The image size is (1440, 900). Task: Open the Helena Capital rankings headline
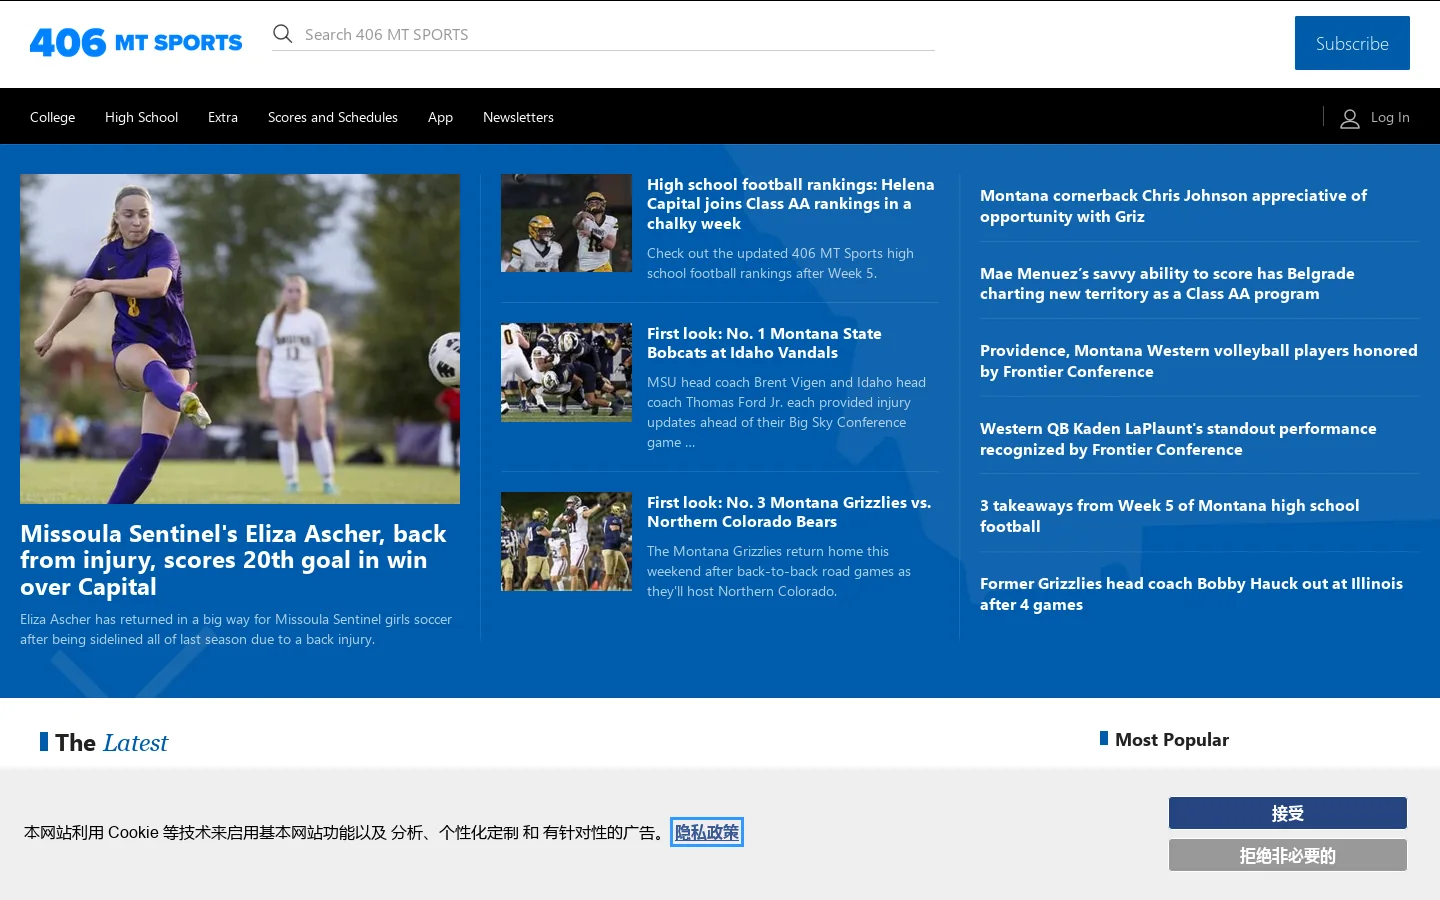[x=791, y=204]
